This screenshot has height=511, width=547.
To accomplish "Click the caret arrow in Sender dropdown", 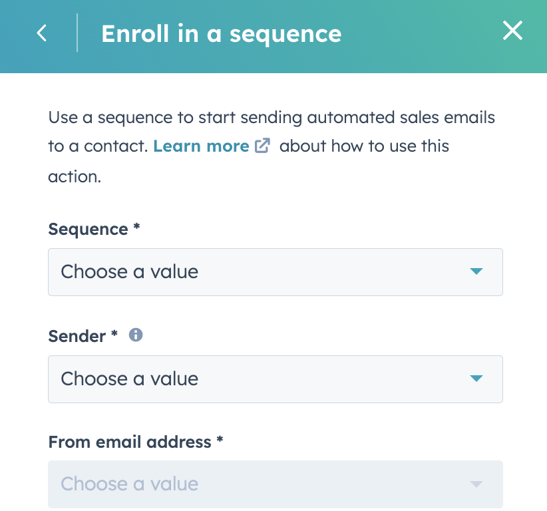I will point(476,378).
